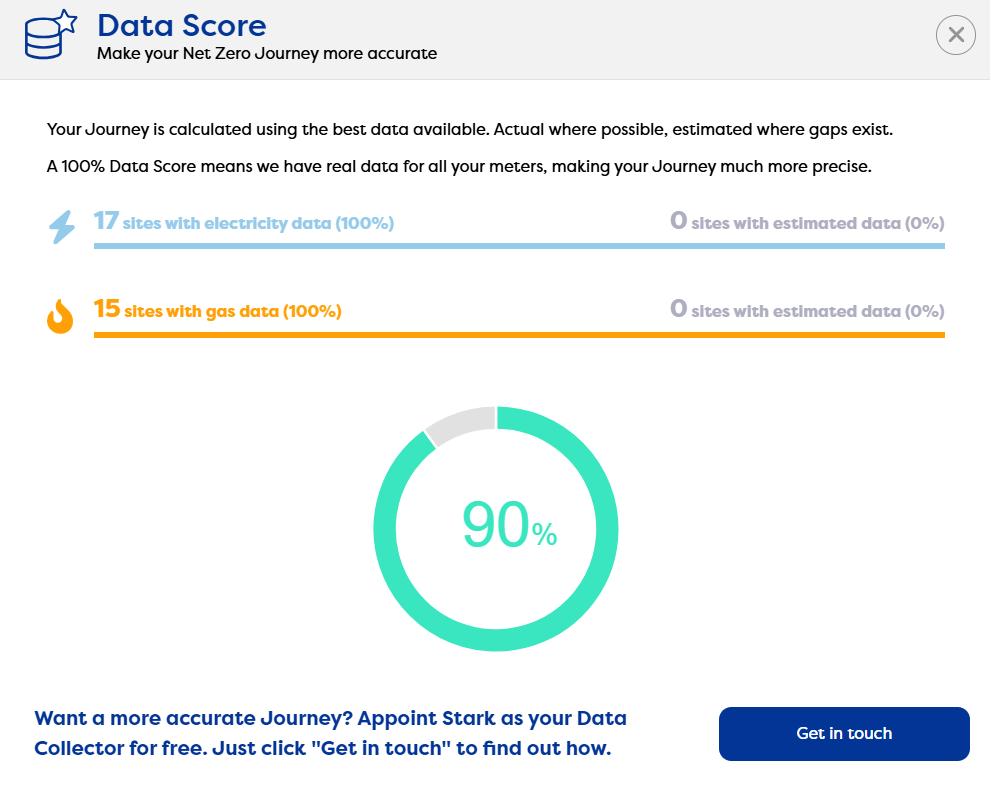Click the Appoint Stark as Data Collector text
990x804 pixels.
331,733
